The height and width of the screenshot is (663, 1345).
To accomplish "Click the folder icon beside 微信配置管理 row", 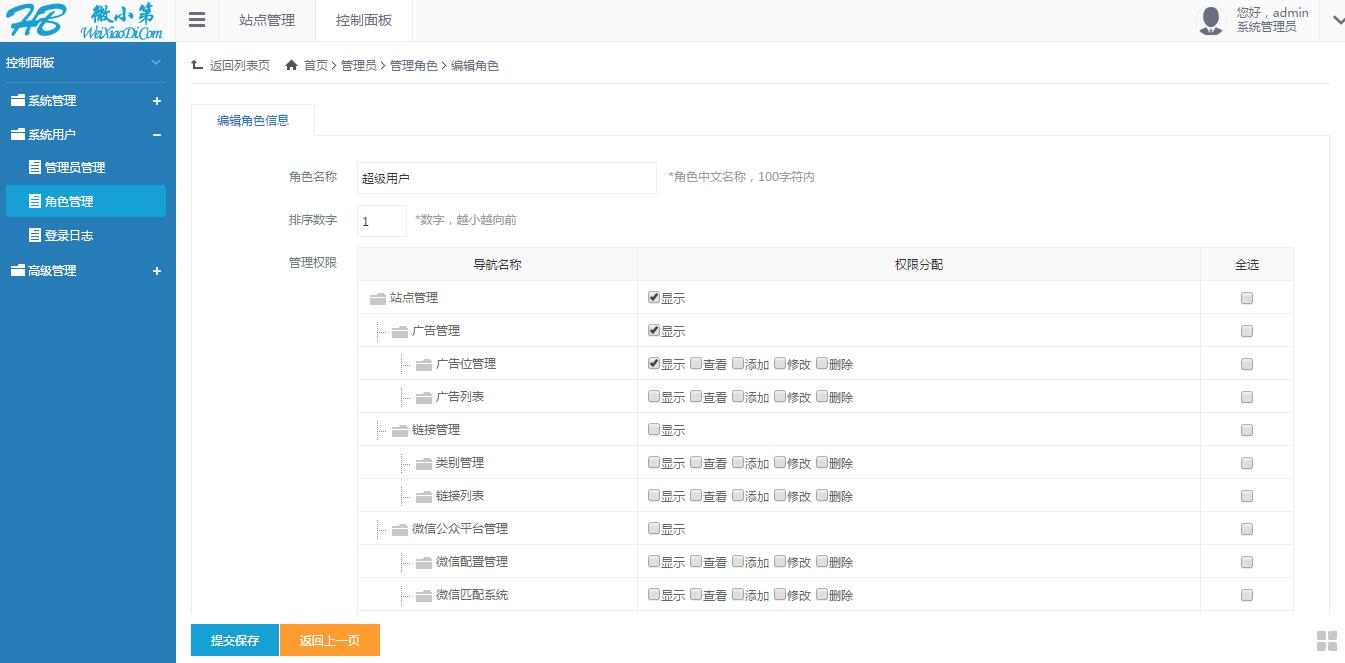I will tap(423, 562).
